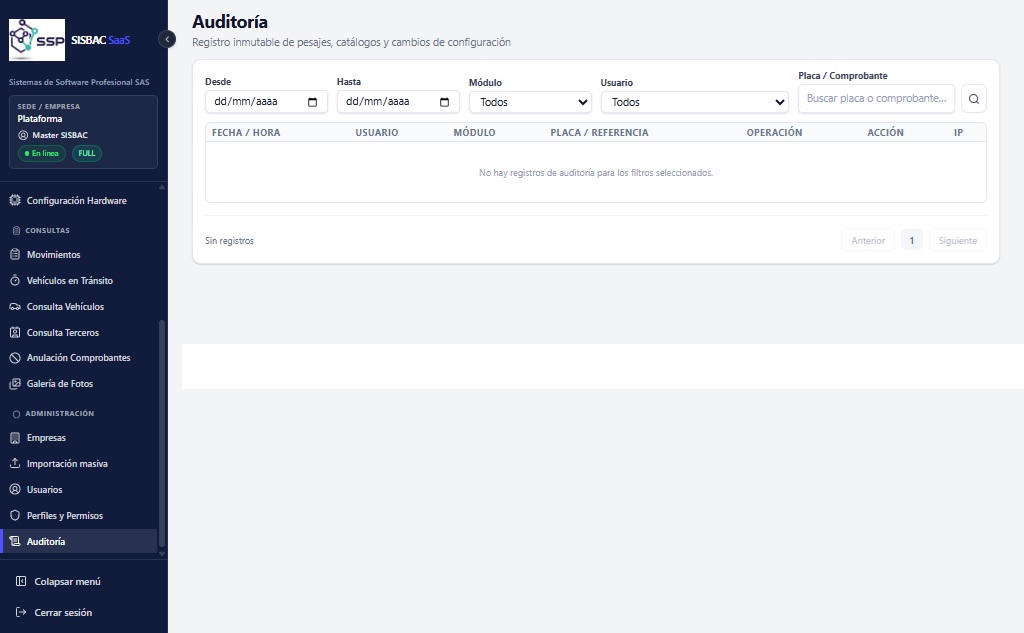Click the Vehículos en Tránsito timer icon
This screenshot has width=1024, height=633.
click(x=15, y=280)
